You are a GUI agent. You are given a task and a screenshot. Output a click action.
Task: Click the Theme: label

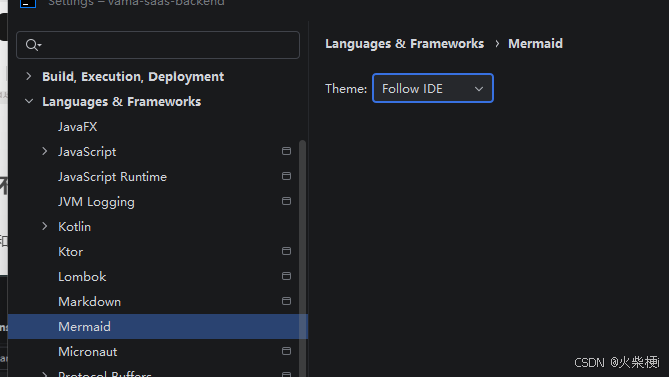coord(346,89)
